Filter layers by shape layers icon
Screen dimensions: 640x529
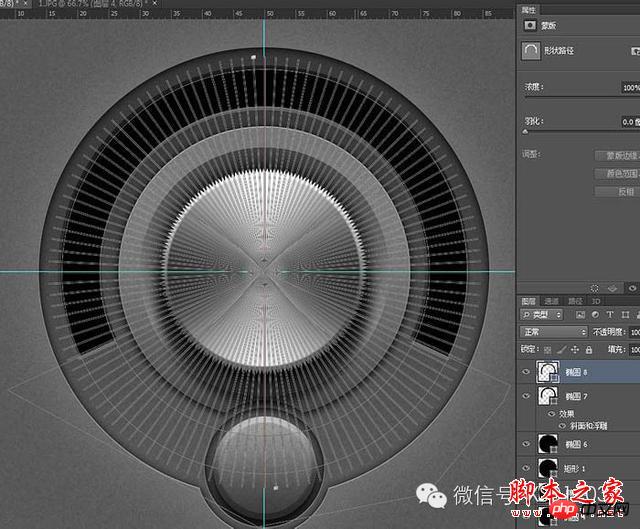tap(625, 315)
